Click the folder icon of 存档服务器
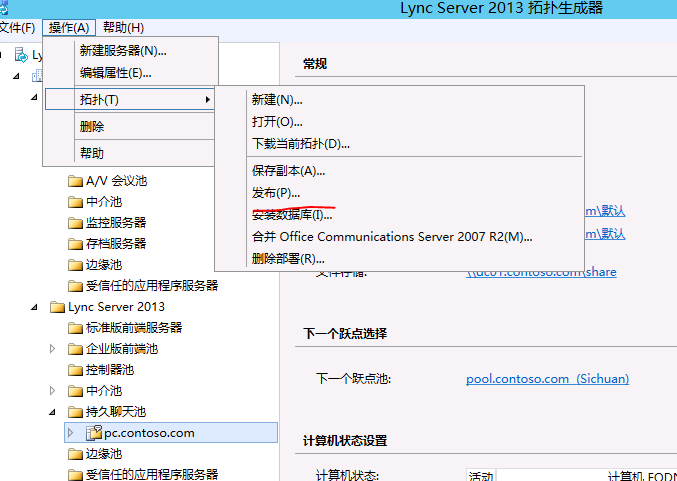This screenshot has height=481, width=677. (x=75, y=244)
